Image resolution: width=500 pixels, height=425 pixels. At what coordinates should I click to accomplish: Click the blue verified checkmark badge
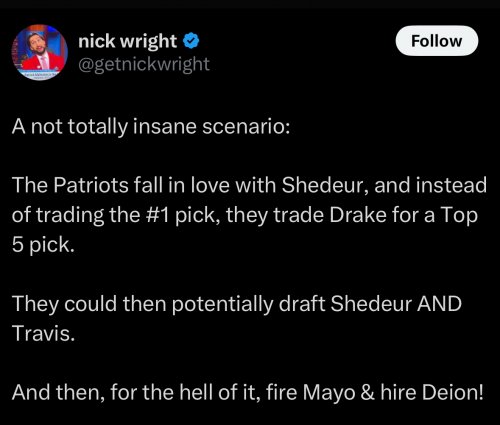coord(191,41)
